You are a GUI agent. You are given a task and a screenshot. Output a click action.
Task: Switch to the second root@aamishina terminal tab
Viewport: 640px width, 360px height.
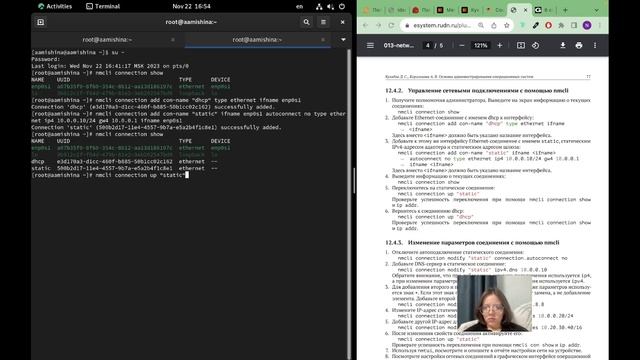(257, 40)
